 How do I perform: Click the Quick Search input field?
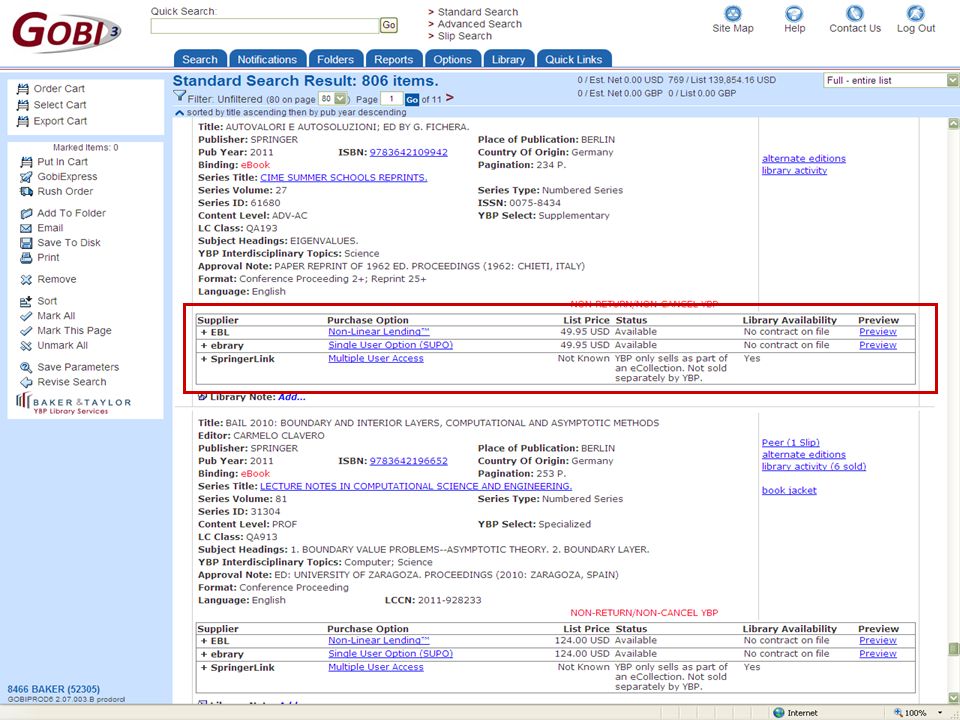[x=264, y=25]
